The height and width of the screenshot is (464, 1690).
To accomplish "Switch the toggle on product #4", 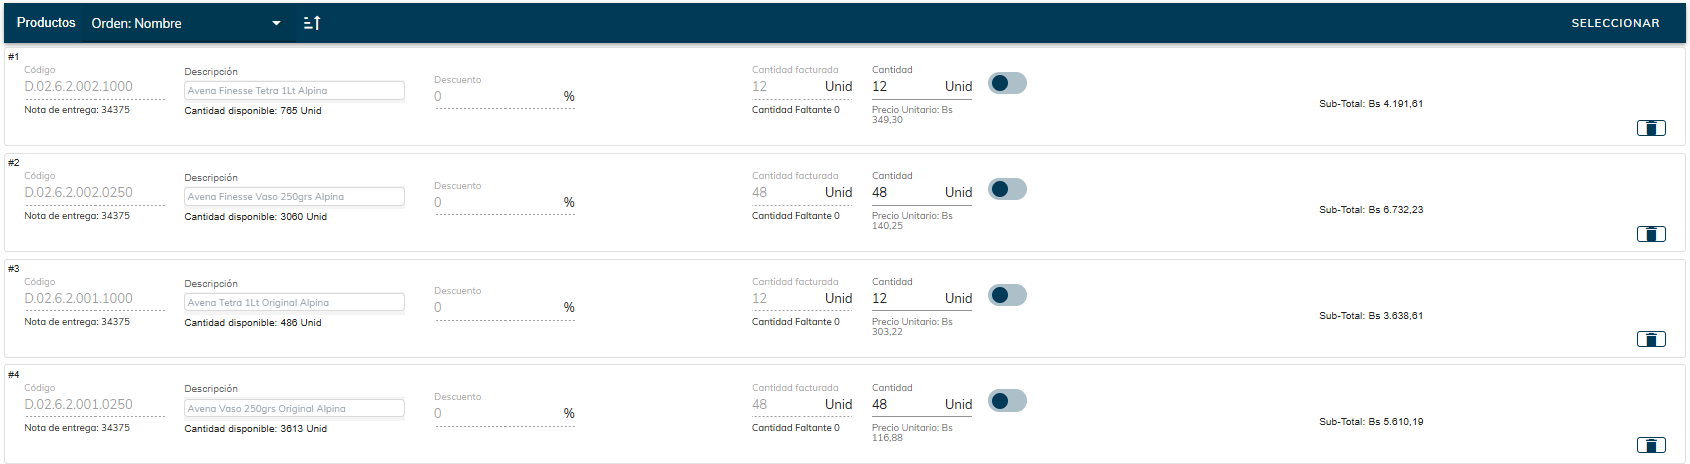I will point(1007,401).
